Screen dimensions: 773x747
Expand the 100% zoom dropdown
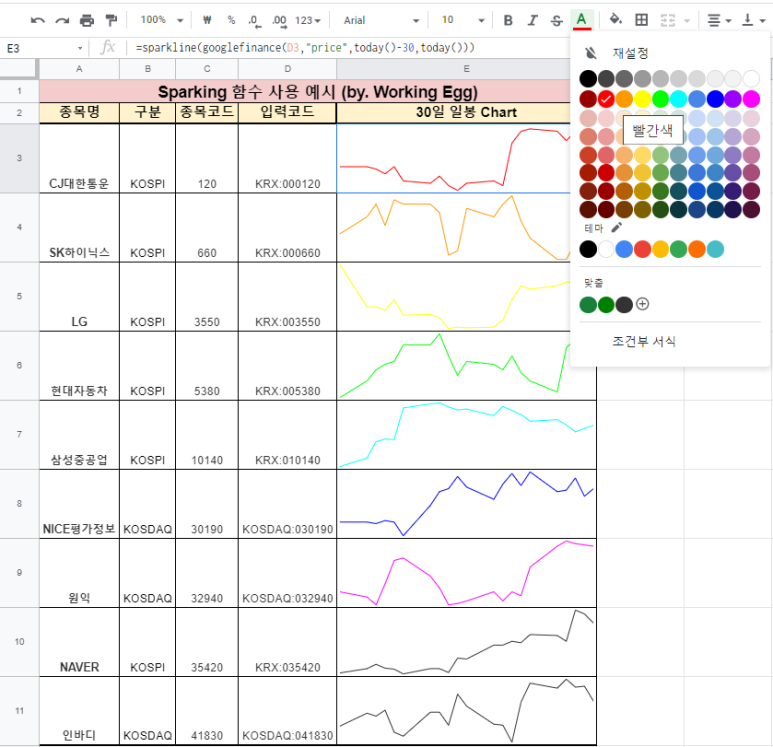point(162,20)
